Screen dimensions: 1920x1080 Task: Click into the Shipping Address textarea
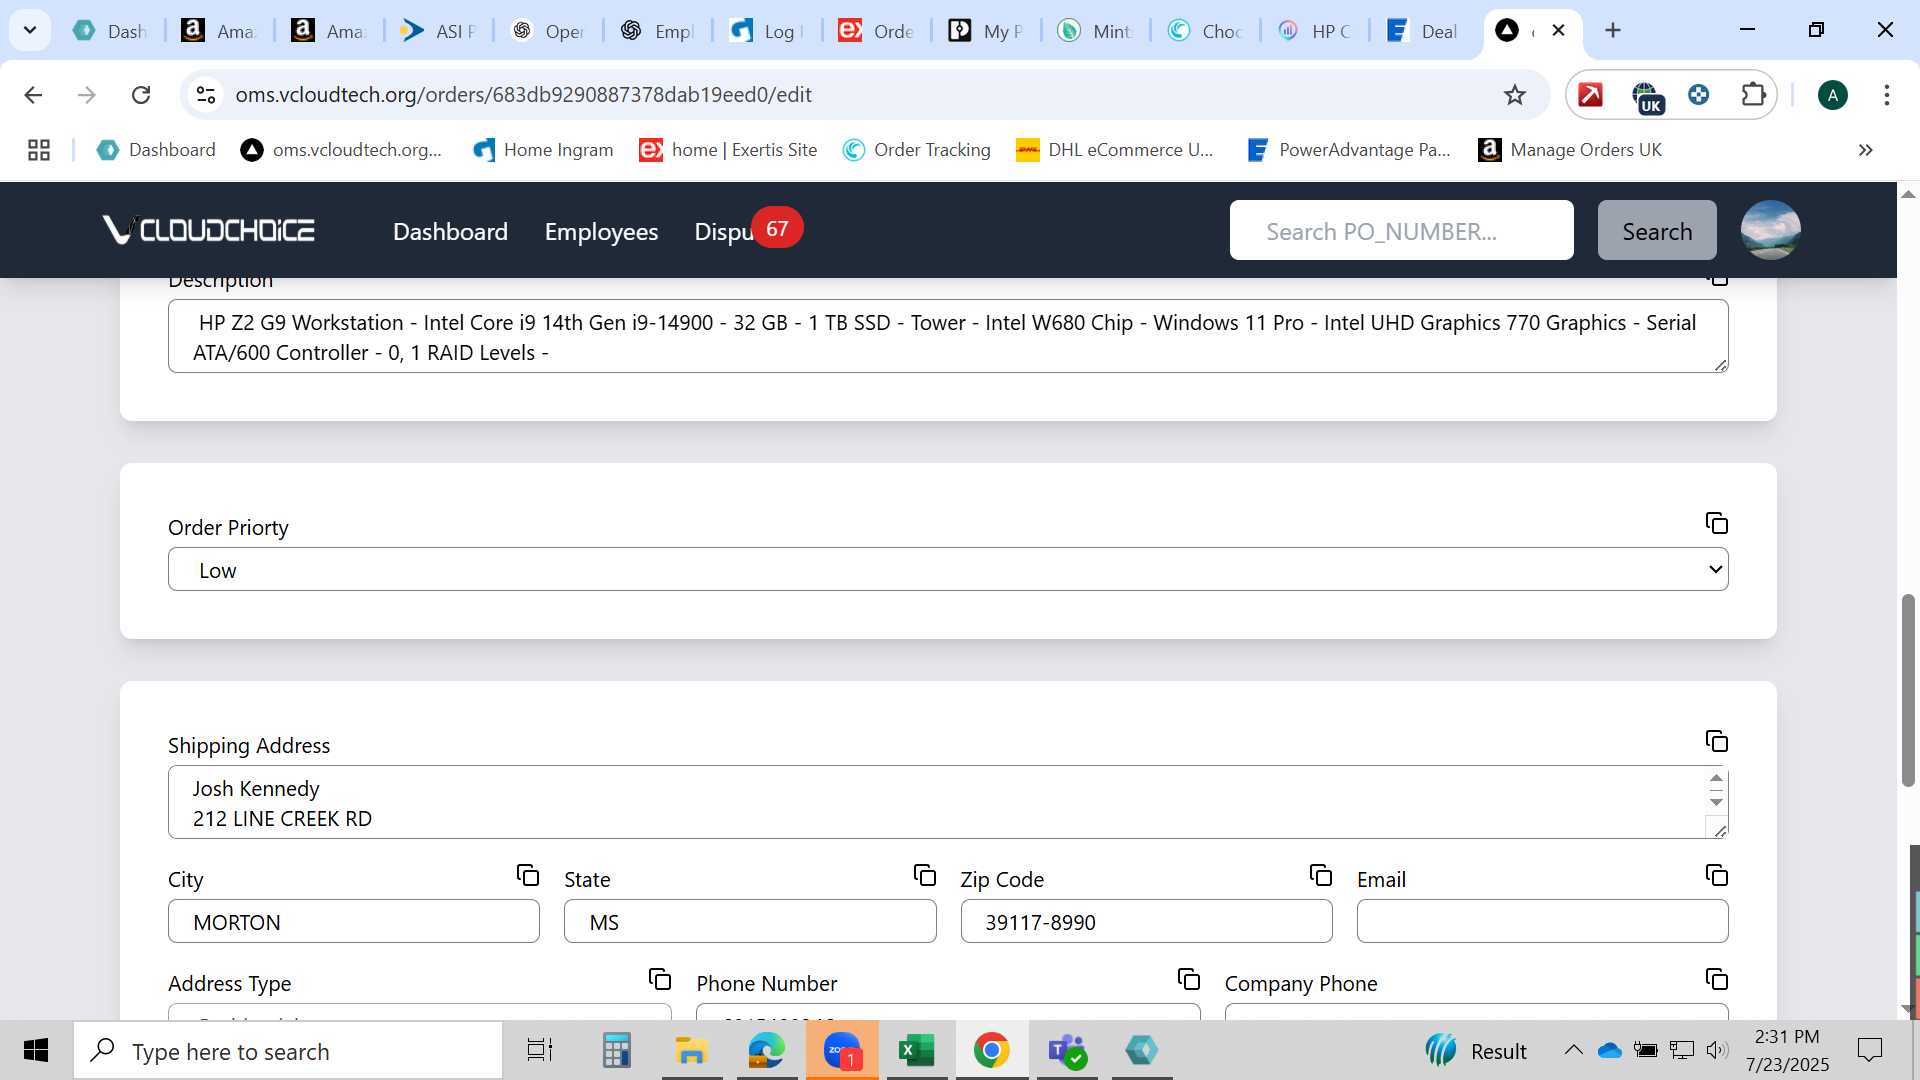click(x=948, y=802)
